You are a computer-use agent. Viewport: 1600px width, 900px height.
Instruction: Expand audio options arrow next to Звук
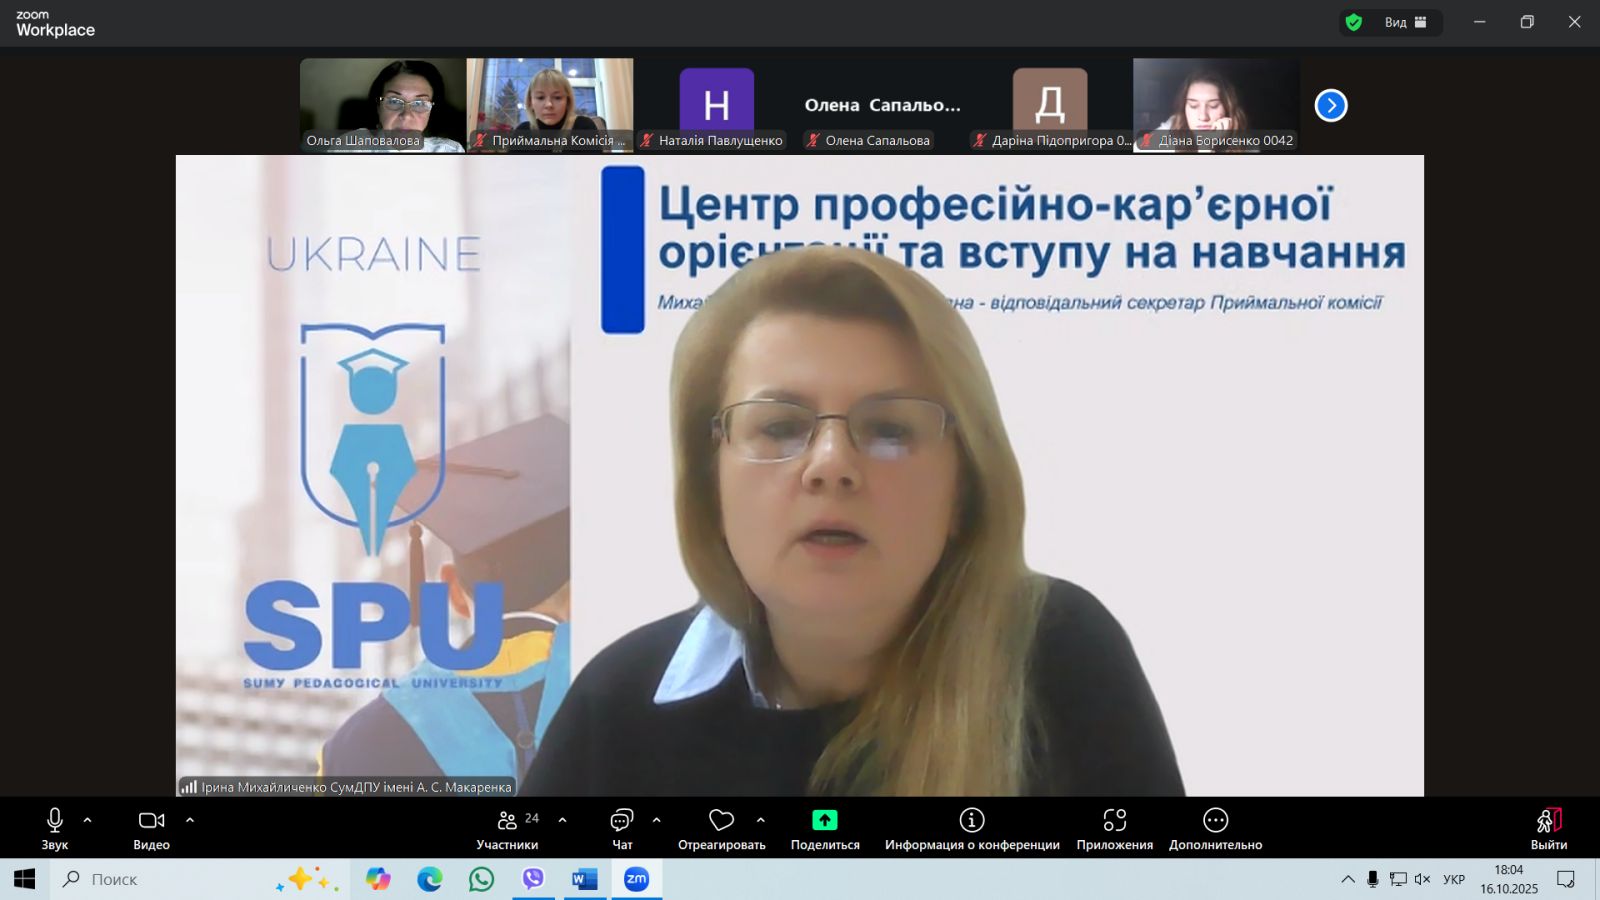tap(88, 820)
